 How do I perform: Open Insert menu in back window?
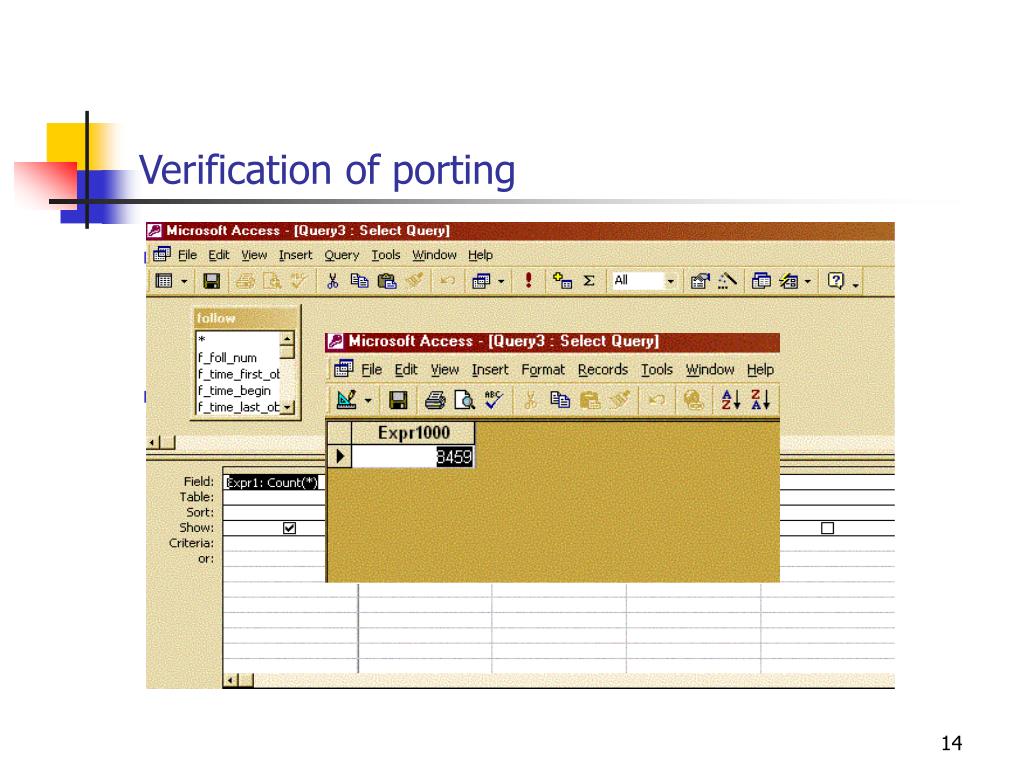(295, 255)
